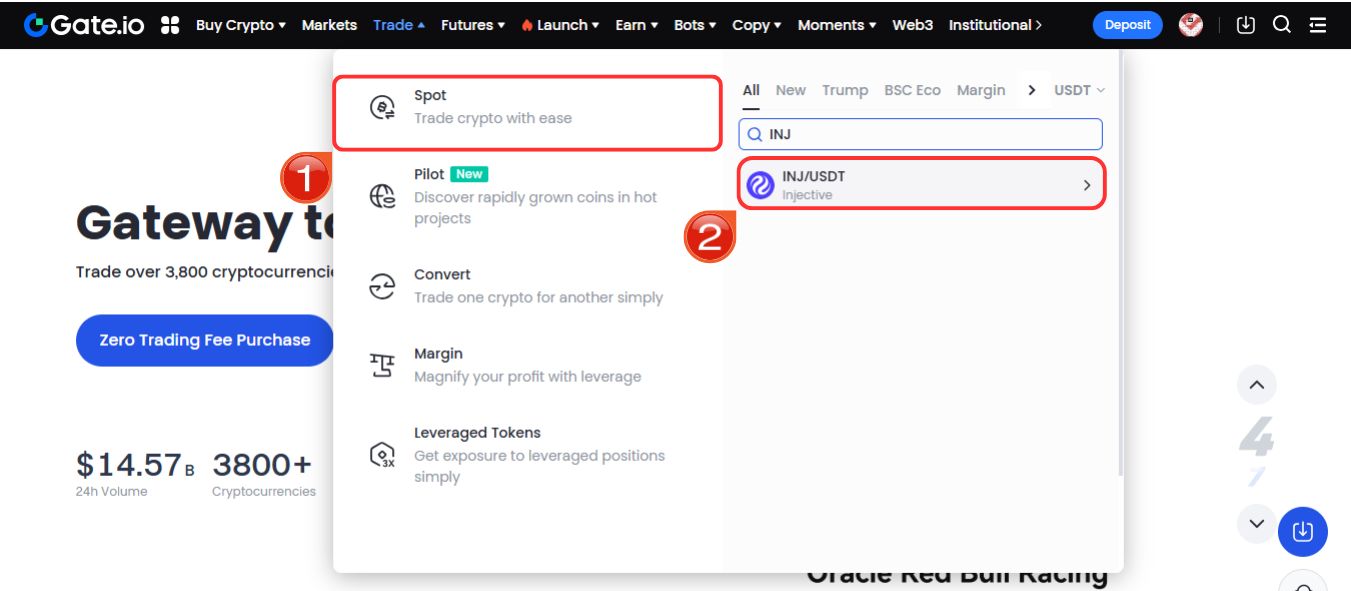
Task: Click the Spot trading icon
Action: 382,107
